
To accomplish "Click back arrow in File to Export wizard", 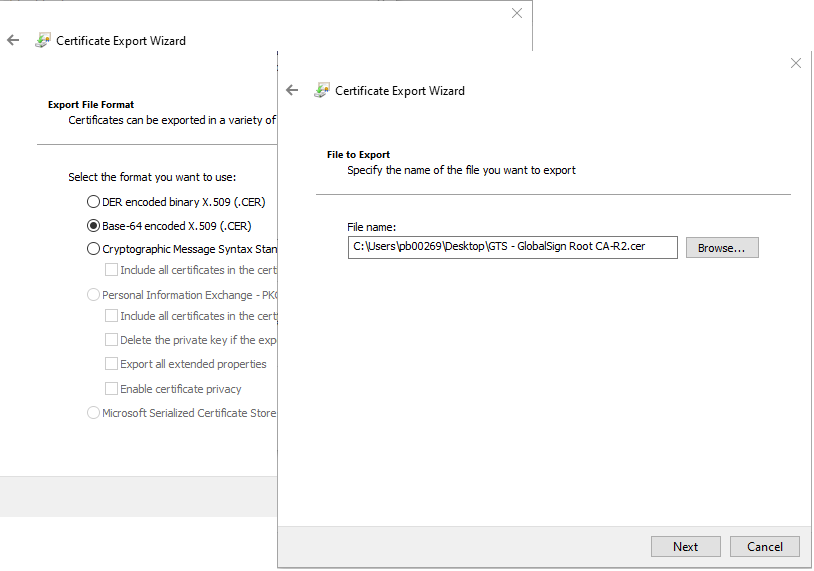I will tap(292, 90).
